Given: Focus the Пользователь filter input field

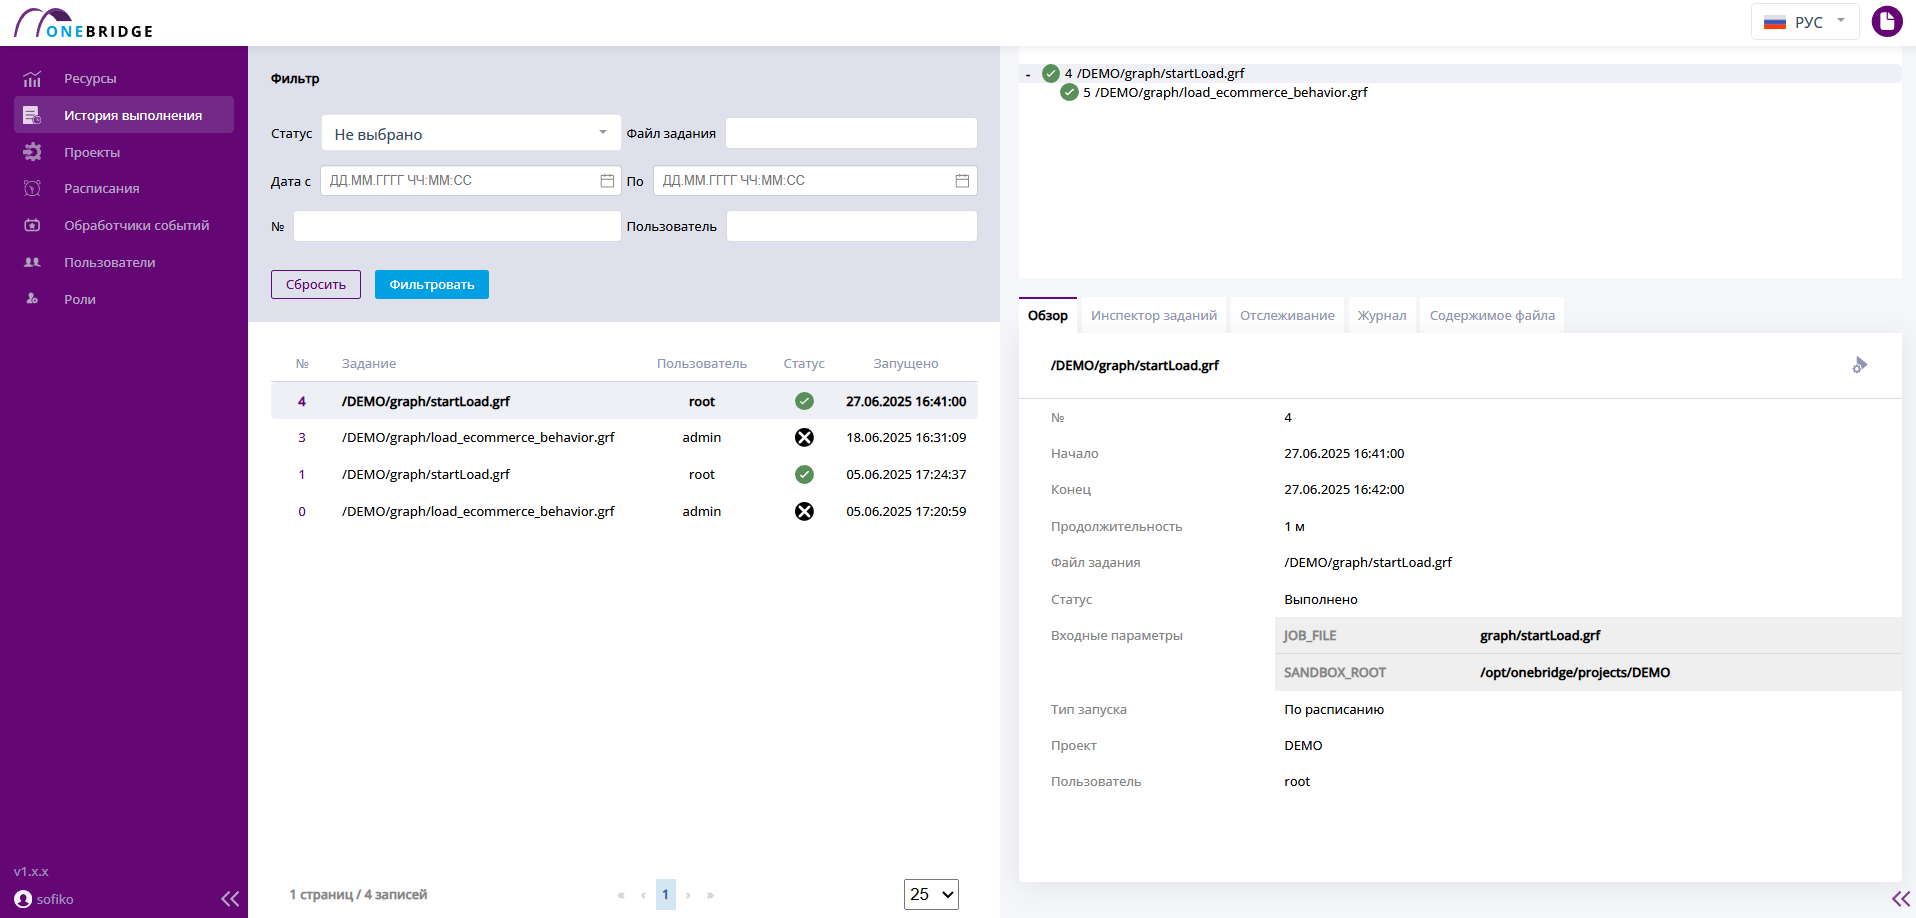Looking at the screenshot, I should 852,226.
